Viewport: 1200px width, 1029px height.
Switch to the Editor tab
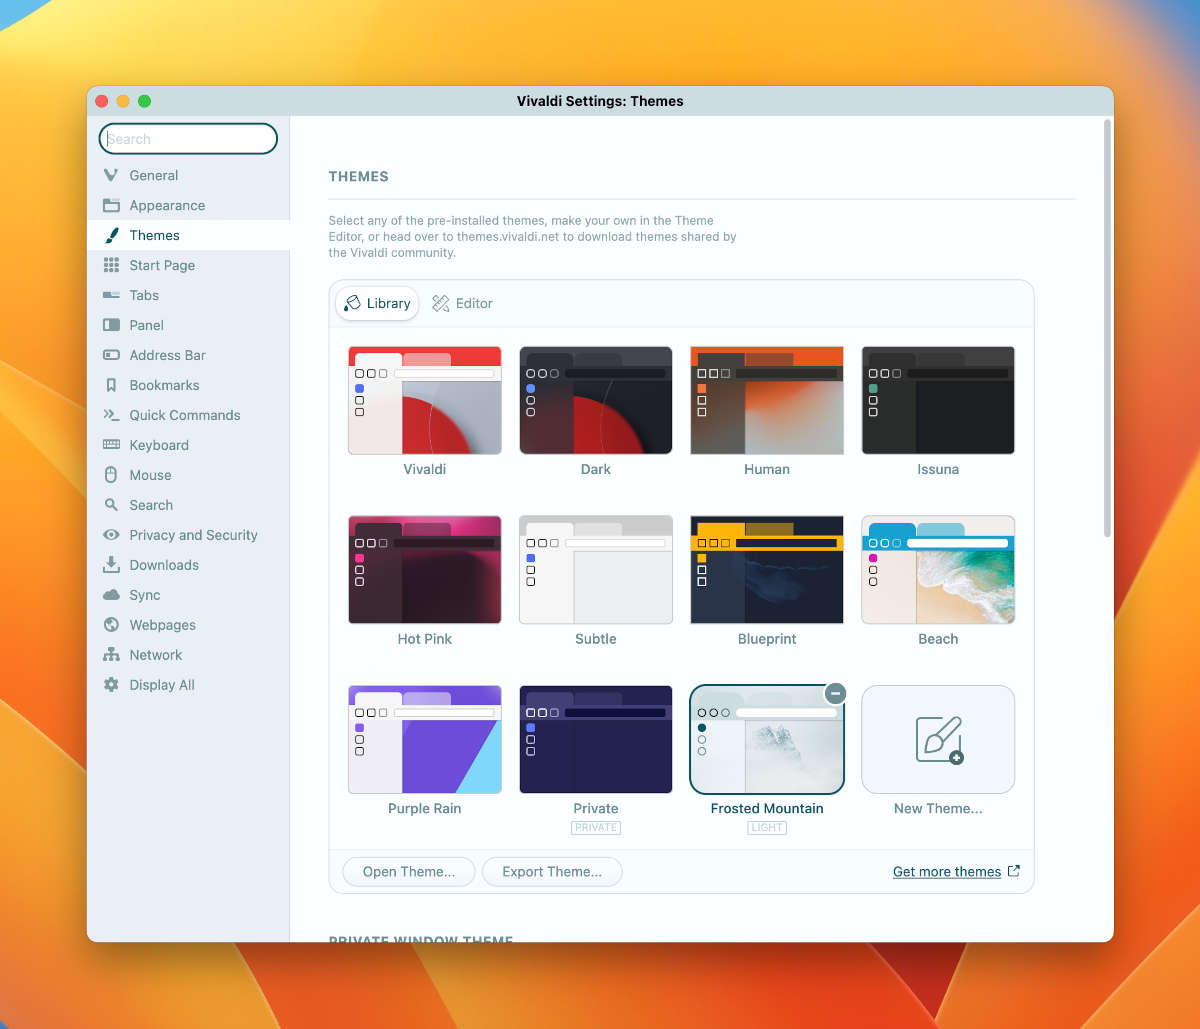462,303
